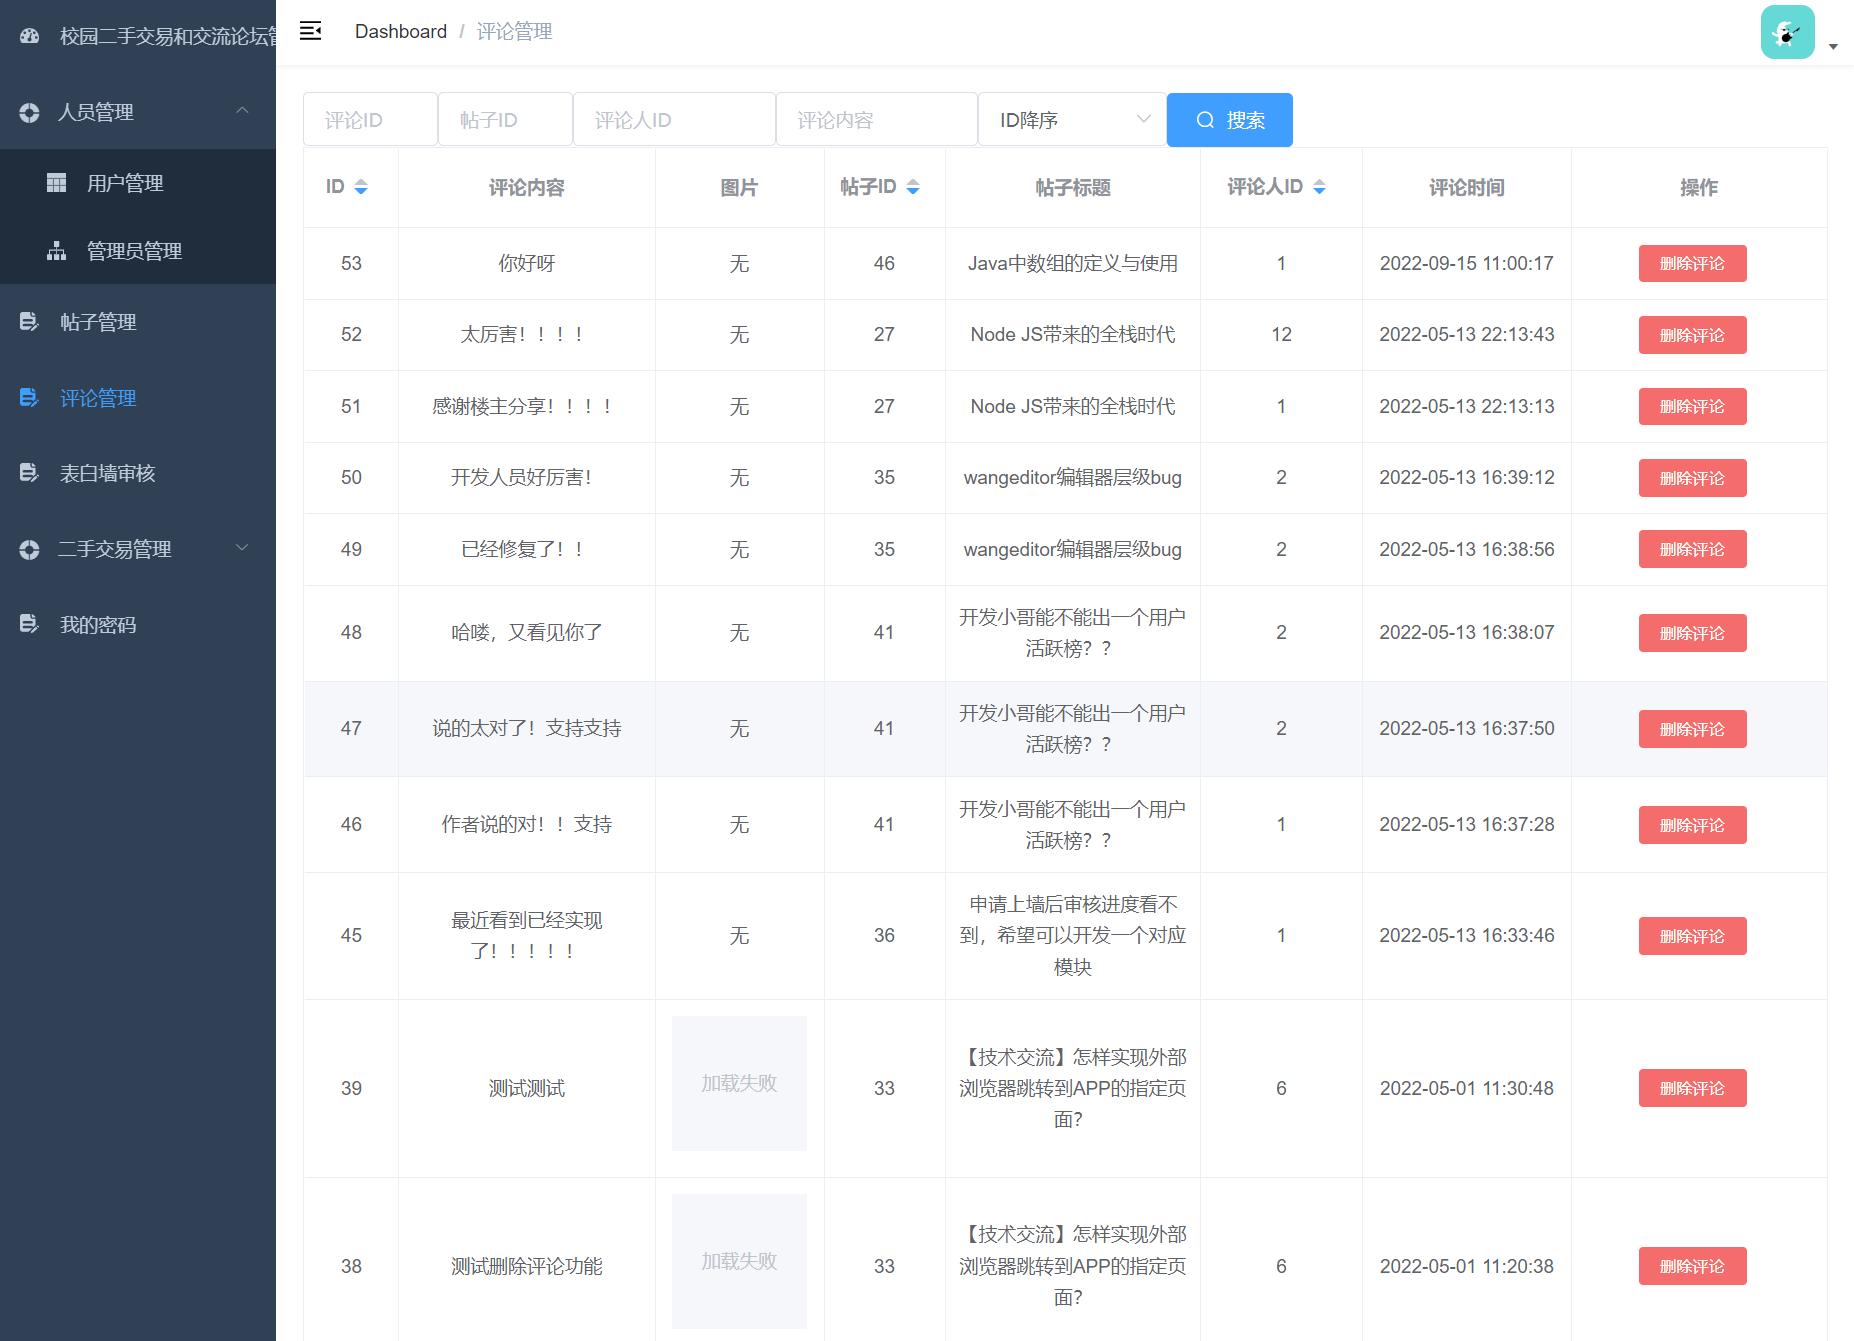Viewport: 1854px width, 1341px height.
Task: Delete comment 46 作者说的对
Action: (x=1692, y=825)
